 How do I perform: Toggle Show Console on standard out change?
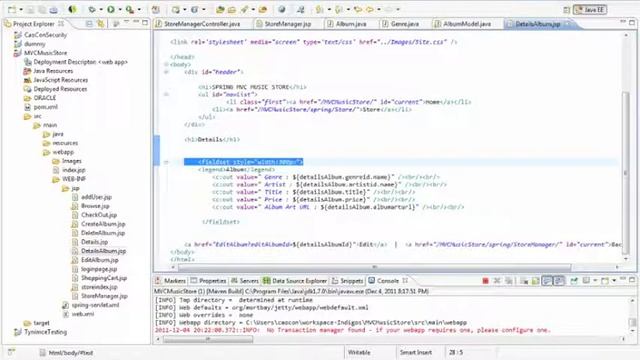click(x=547, y=281)
